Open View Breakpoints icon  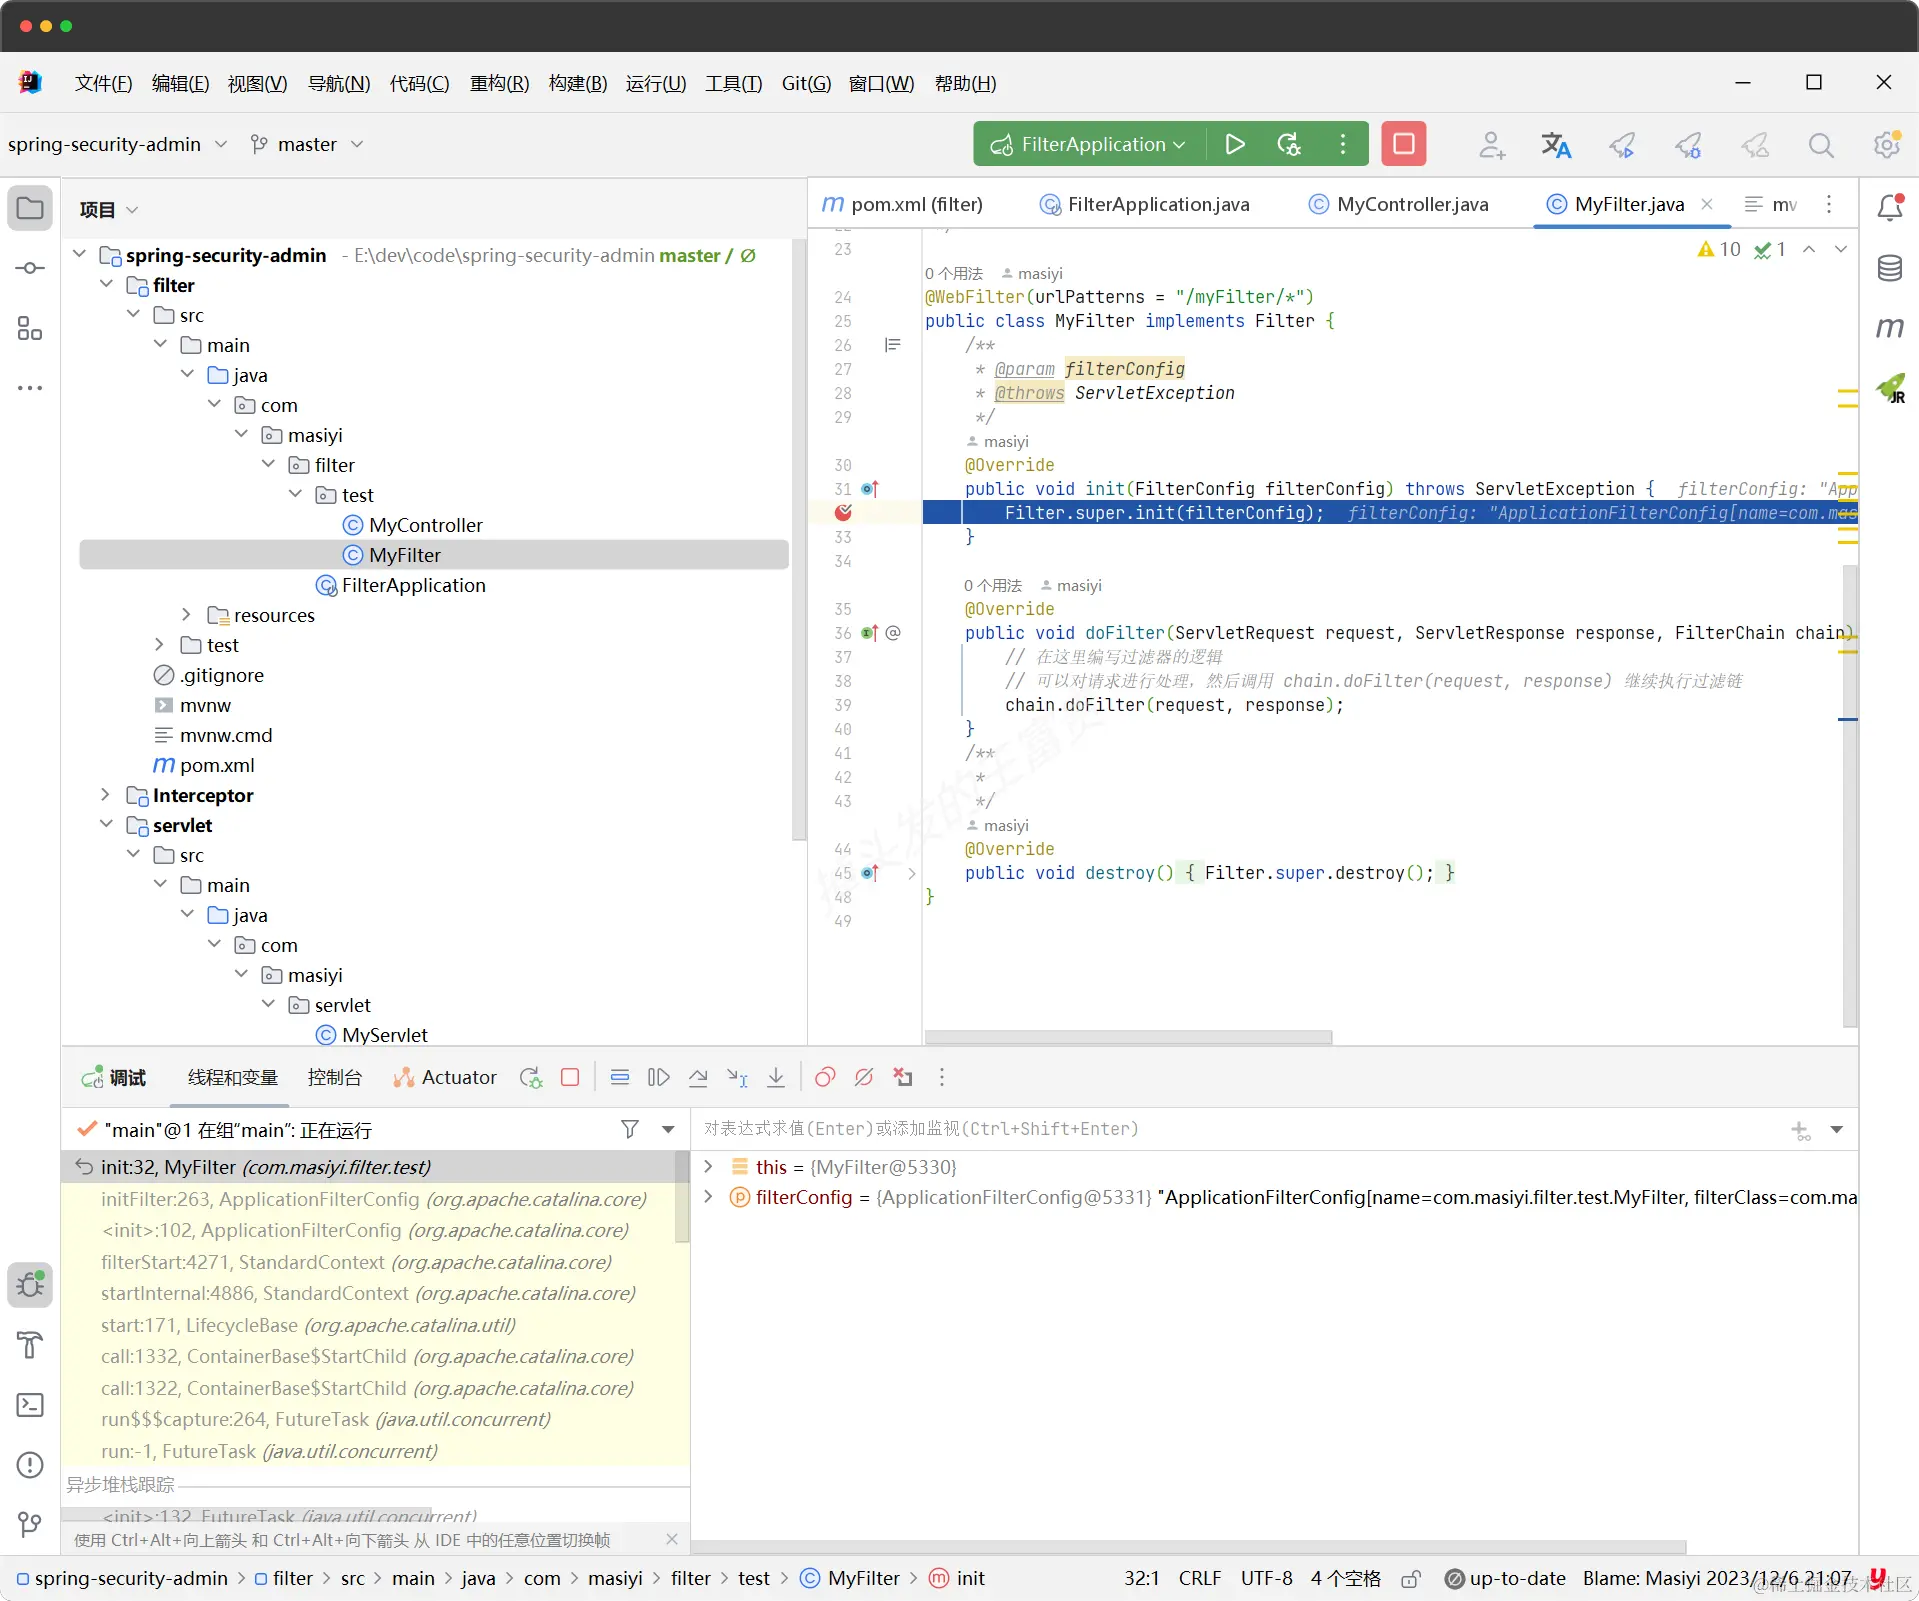coord(825,1077)
